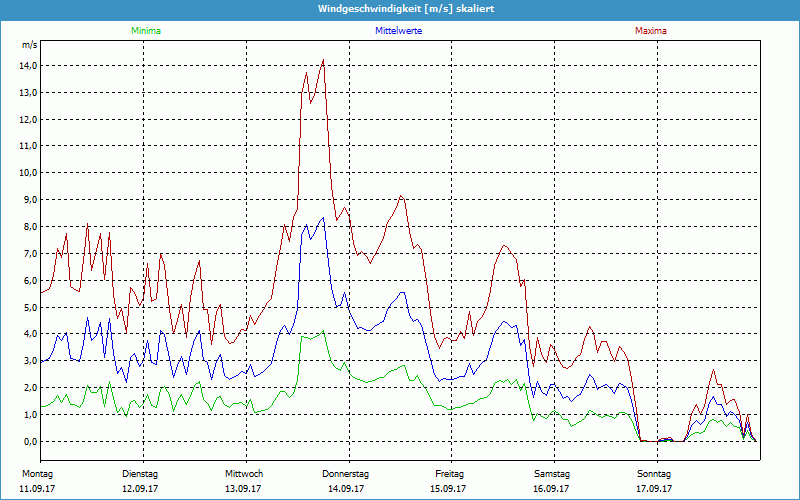Image resolution: width=800 pixels, height=500 pixels.
Task: Click the 4,0 y-axis value
Action: (30, 334)
